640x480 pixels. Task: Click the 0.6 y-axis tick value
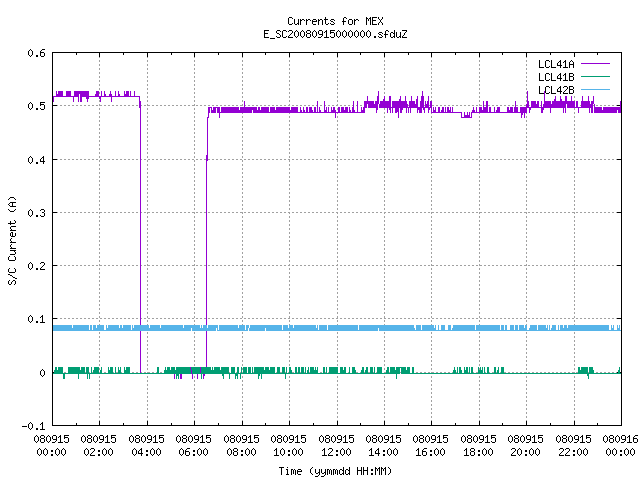tap(36, 53)
